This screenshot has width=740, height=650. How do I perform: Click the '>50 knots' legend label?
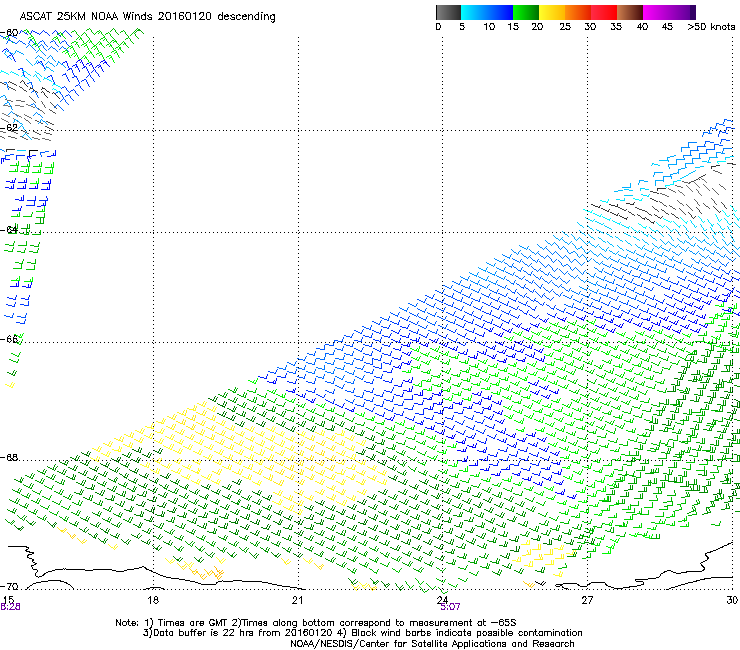711,27
